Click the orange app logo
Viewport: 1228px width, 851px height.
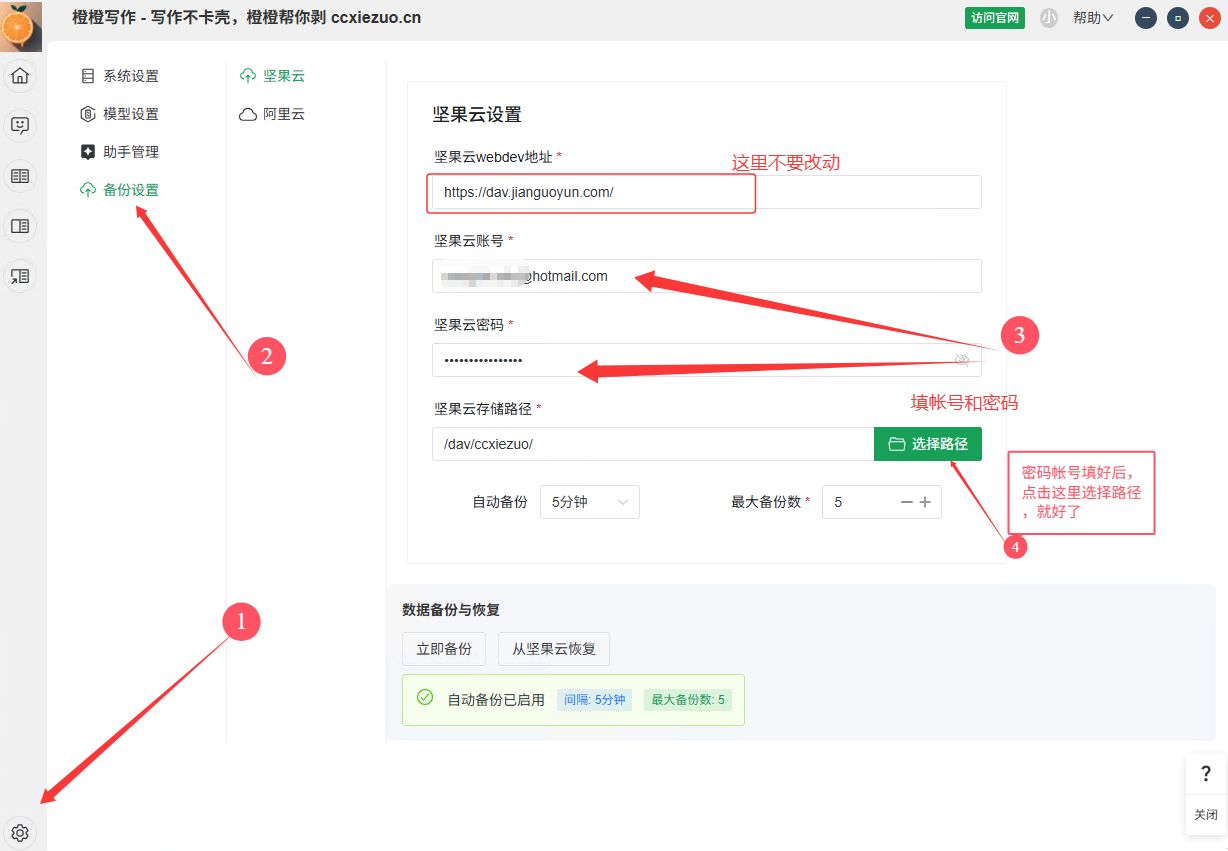pos(21,26)
